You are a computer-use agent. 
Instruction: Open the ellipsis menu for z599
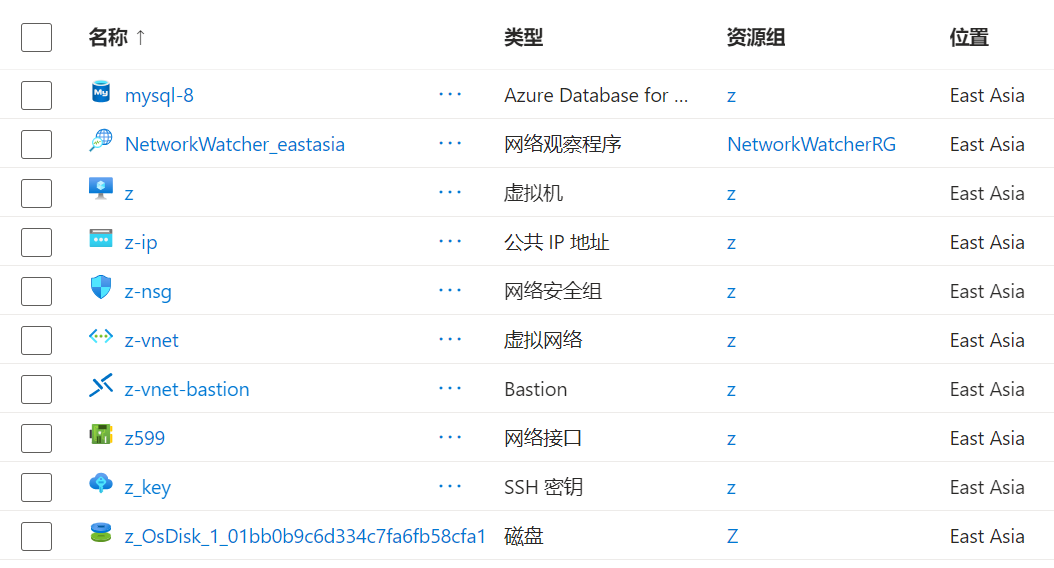pyautogui.click(x=450, y=438)
